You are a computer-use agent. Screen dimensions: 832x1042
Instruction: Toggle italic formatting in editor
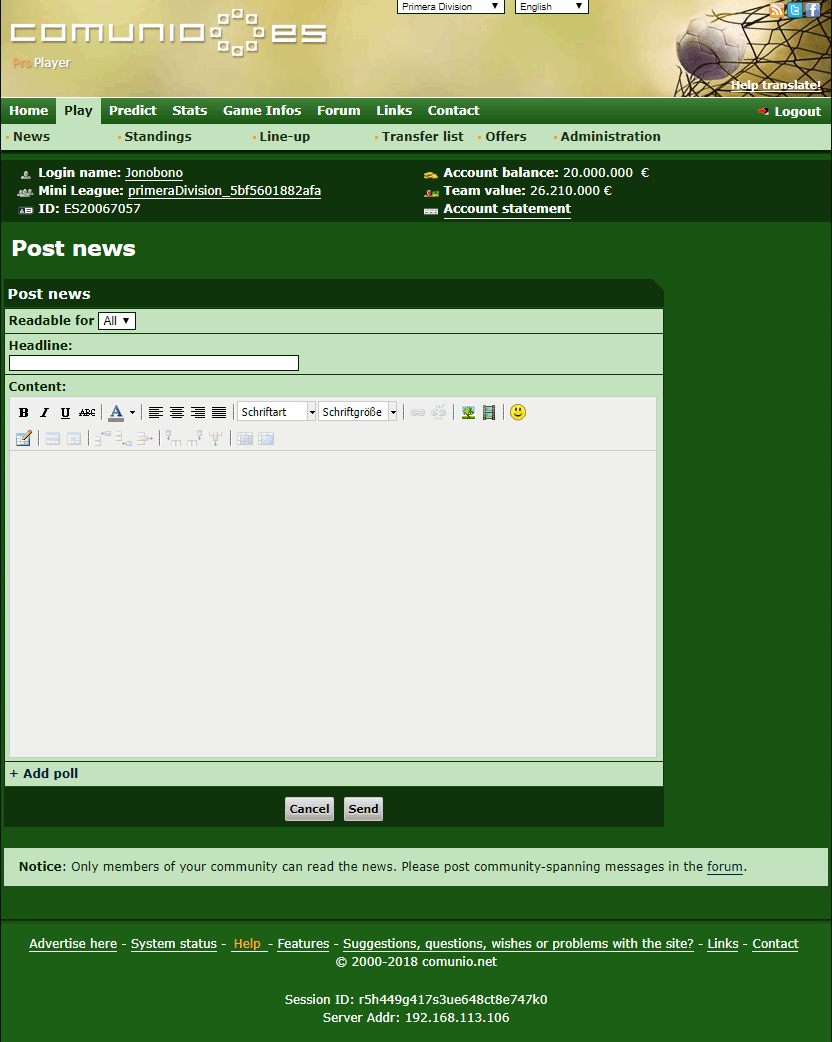point(44,413)
